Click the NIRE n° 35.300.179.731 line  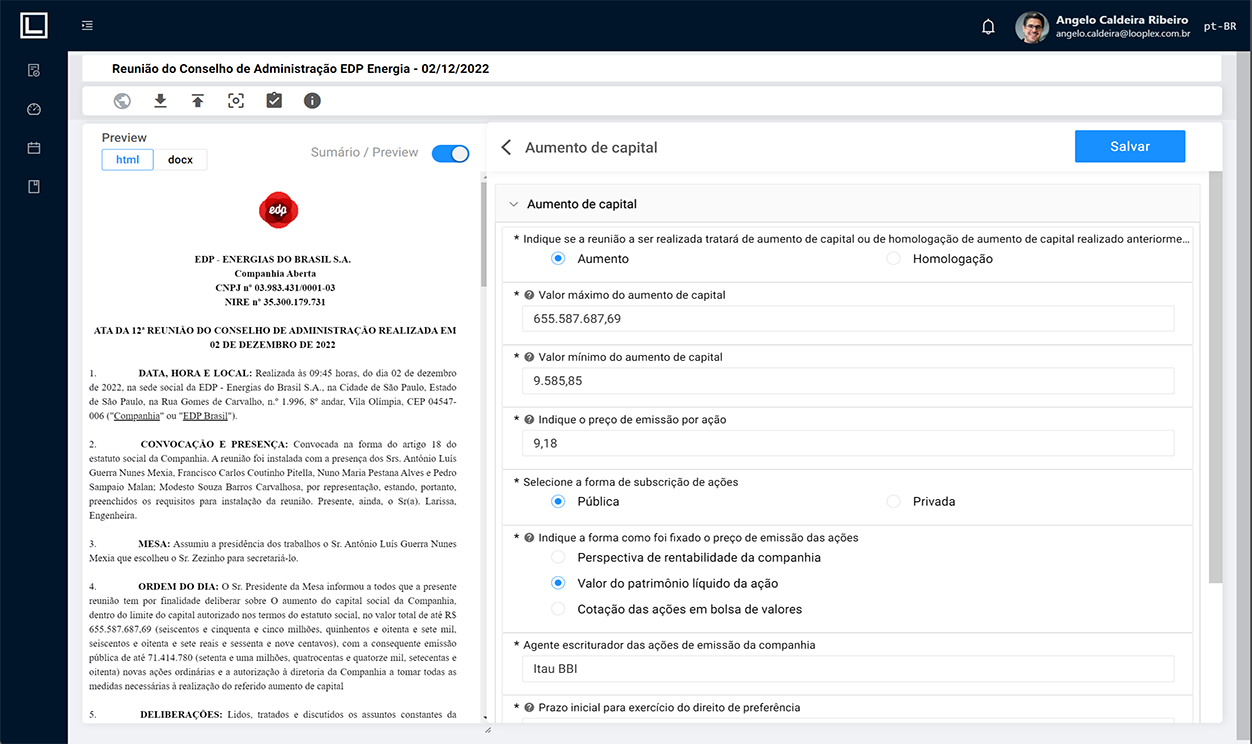[275, 302]
